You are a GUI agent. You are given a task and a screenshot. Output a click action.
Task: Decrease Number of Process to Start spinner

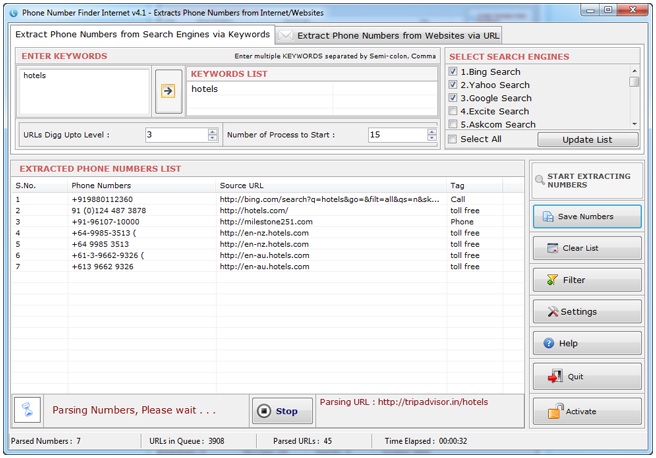[431, 138]
